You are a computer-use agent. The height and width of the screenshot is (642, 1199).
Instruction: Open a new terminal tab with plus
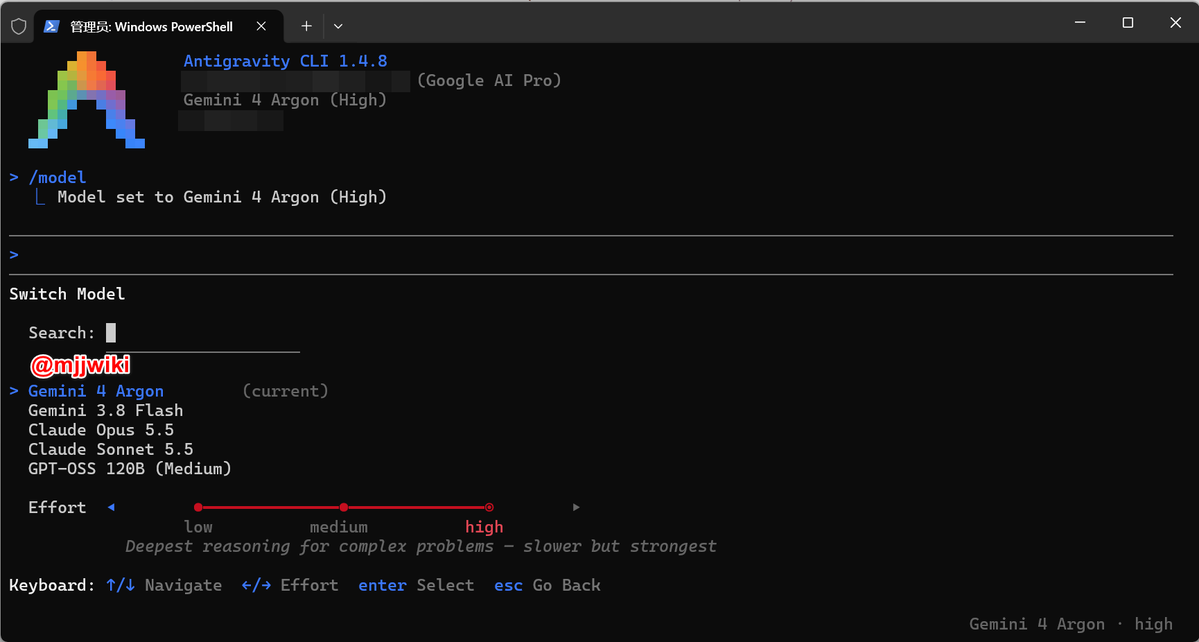[x=307, y=26]
